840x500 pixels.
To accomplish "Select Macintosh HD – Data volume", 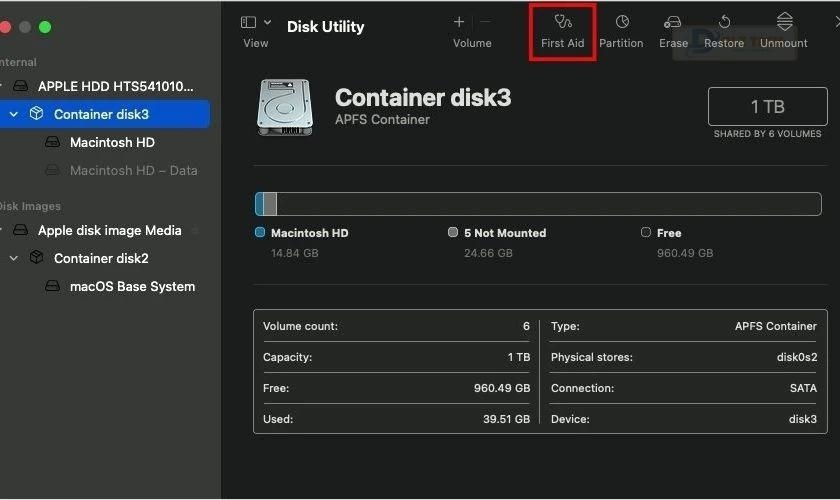I will 133,170.
